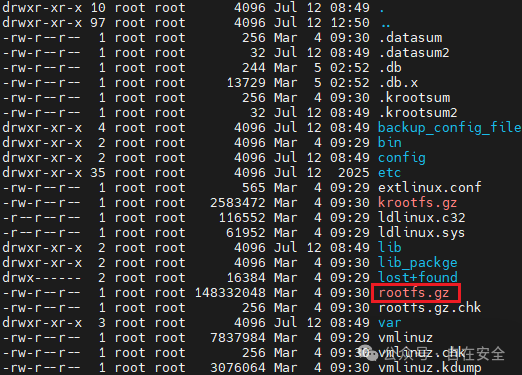
Task: Click the backup_config_file directory name
Action: (x=449, y=128)
